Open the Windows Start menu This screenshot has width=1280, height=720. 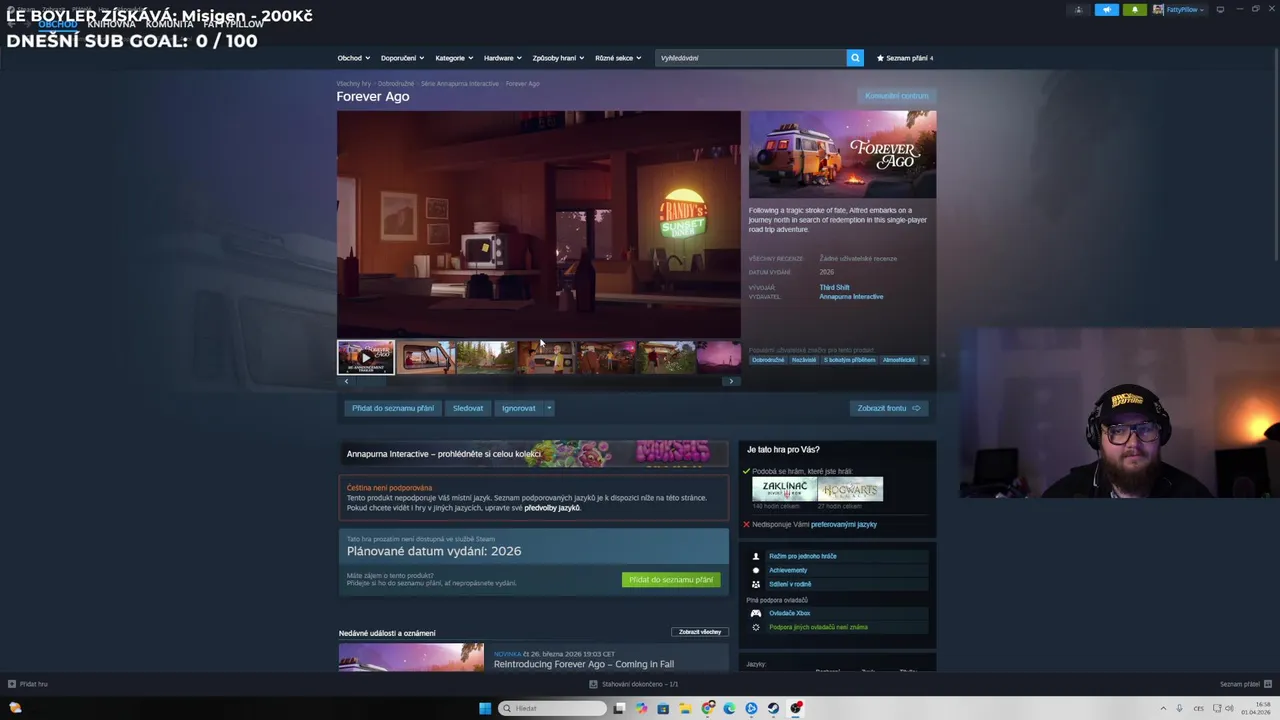(x=485, y=708)
